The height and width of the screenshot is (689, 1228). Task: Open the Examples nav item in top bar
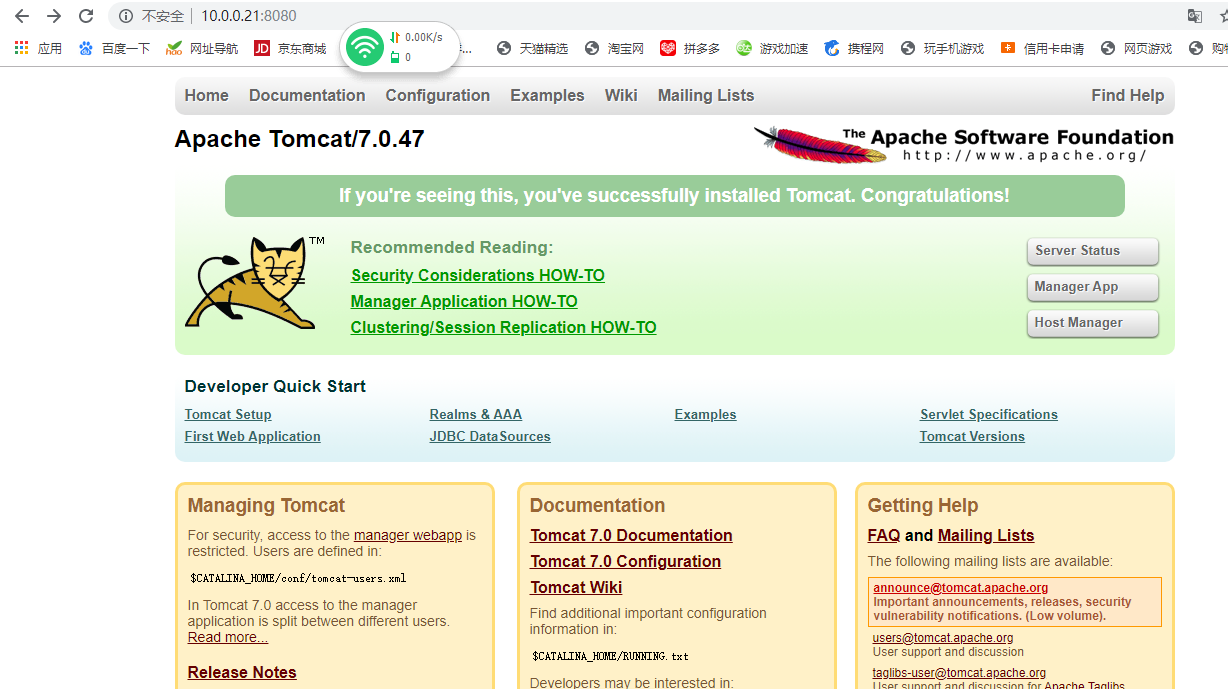pos(547,95)
